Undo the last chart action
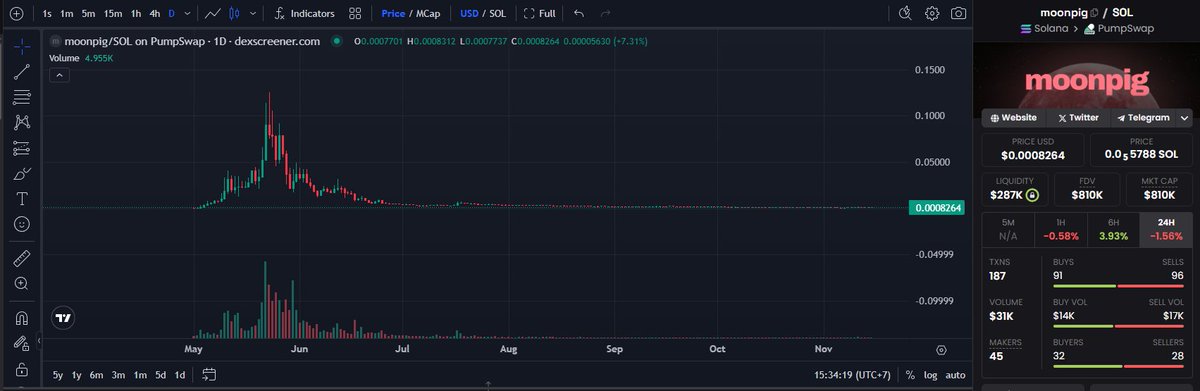The image size is (1200, 391). 579,14
